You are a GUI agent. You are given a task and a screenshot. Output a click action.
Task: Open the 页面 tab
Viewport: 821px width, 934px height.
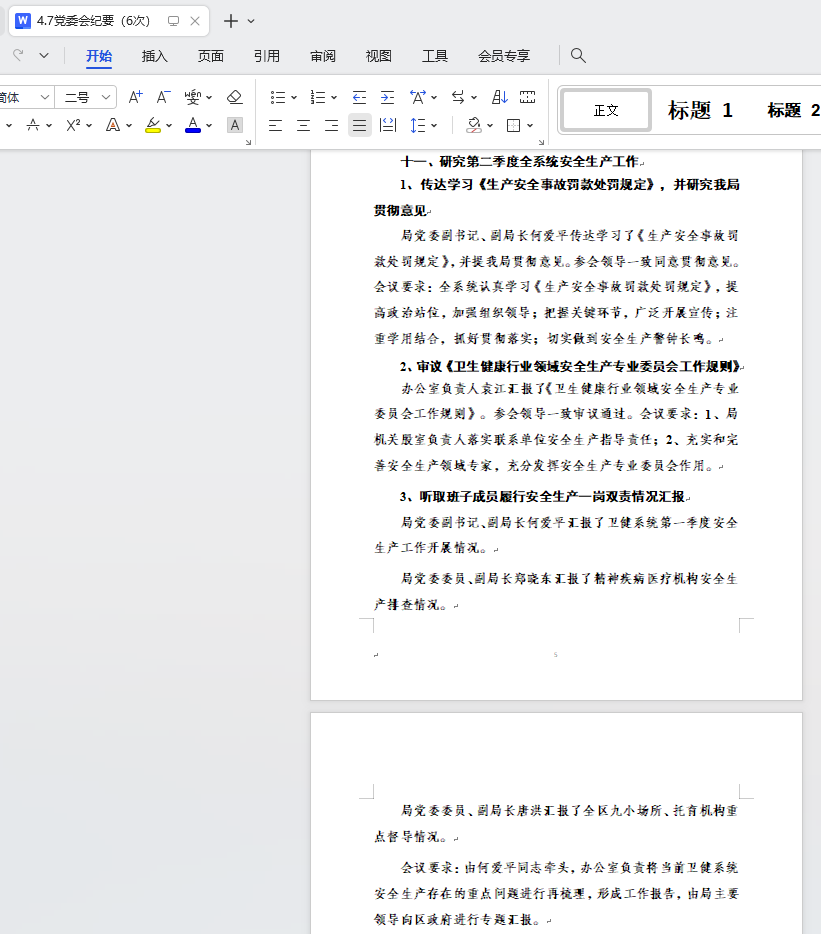pyautogui.click(x=211, y=56)
